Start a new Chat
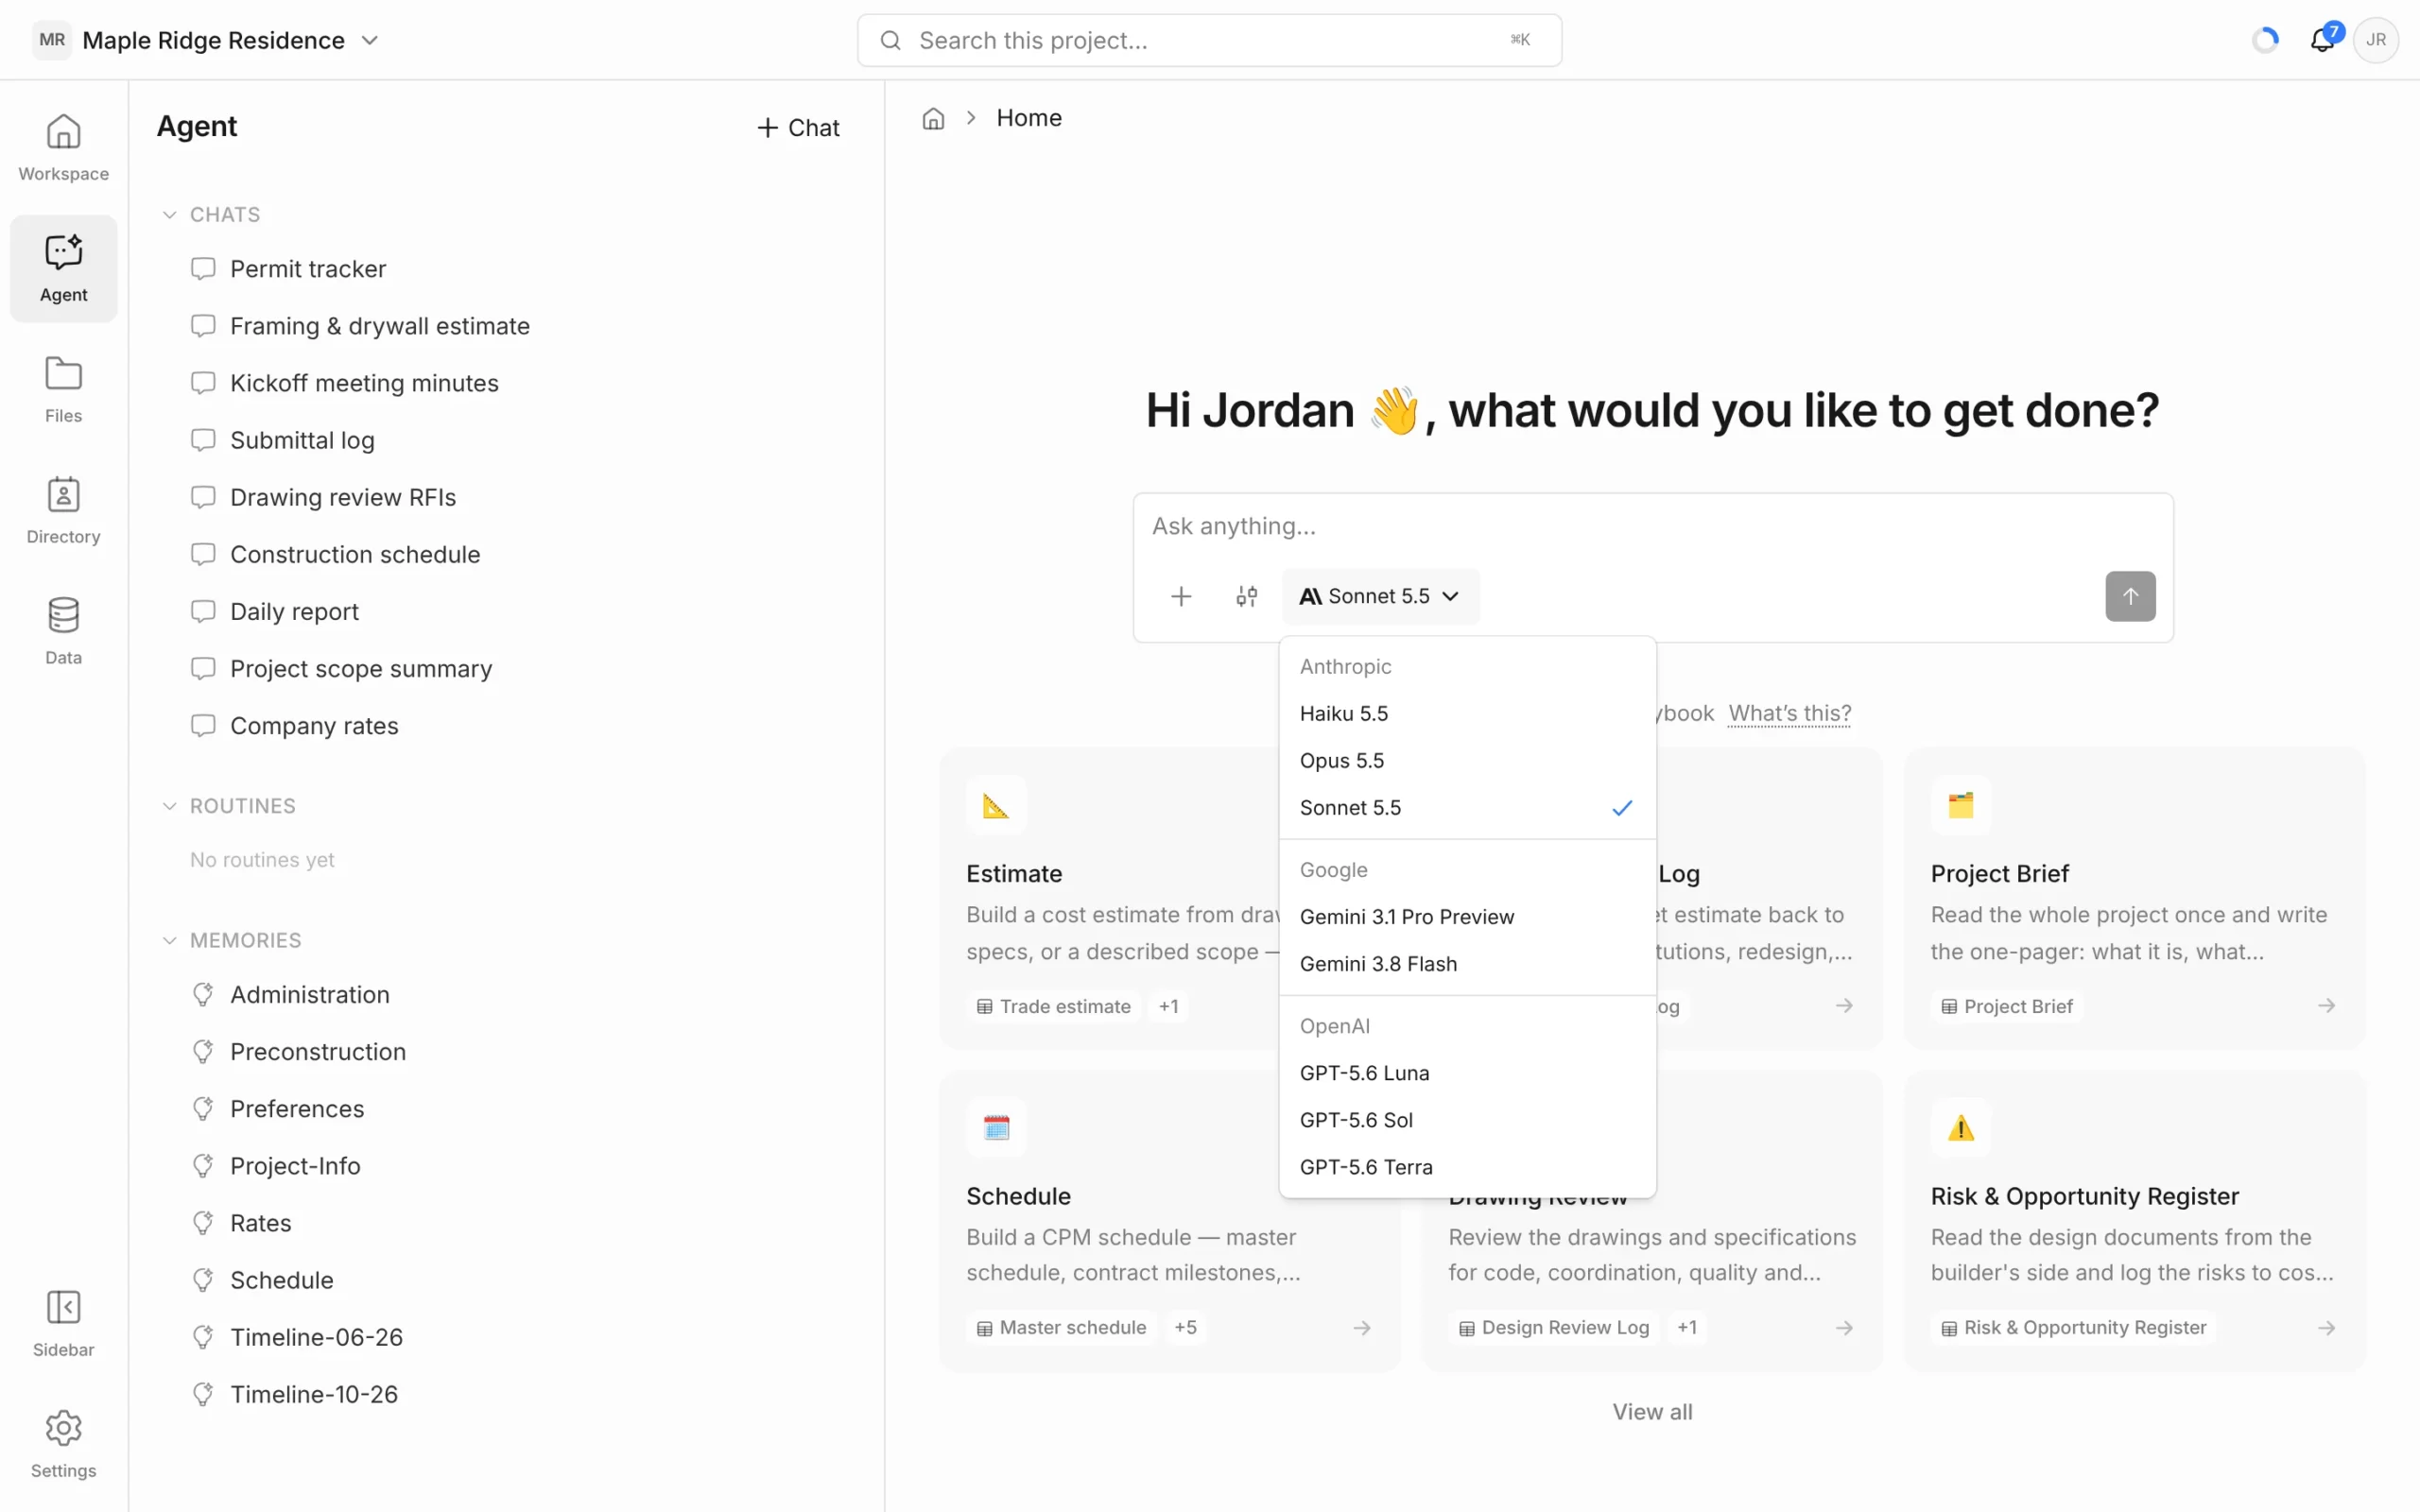Screen dimensions: 2420x1512 click(x=797, y=128)
